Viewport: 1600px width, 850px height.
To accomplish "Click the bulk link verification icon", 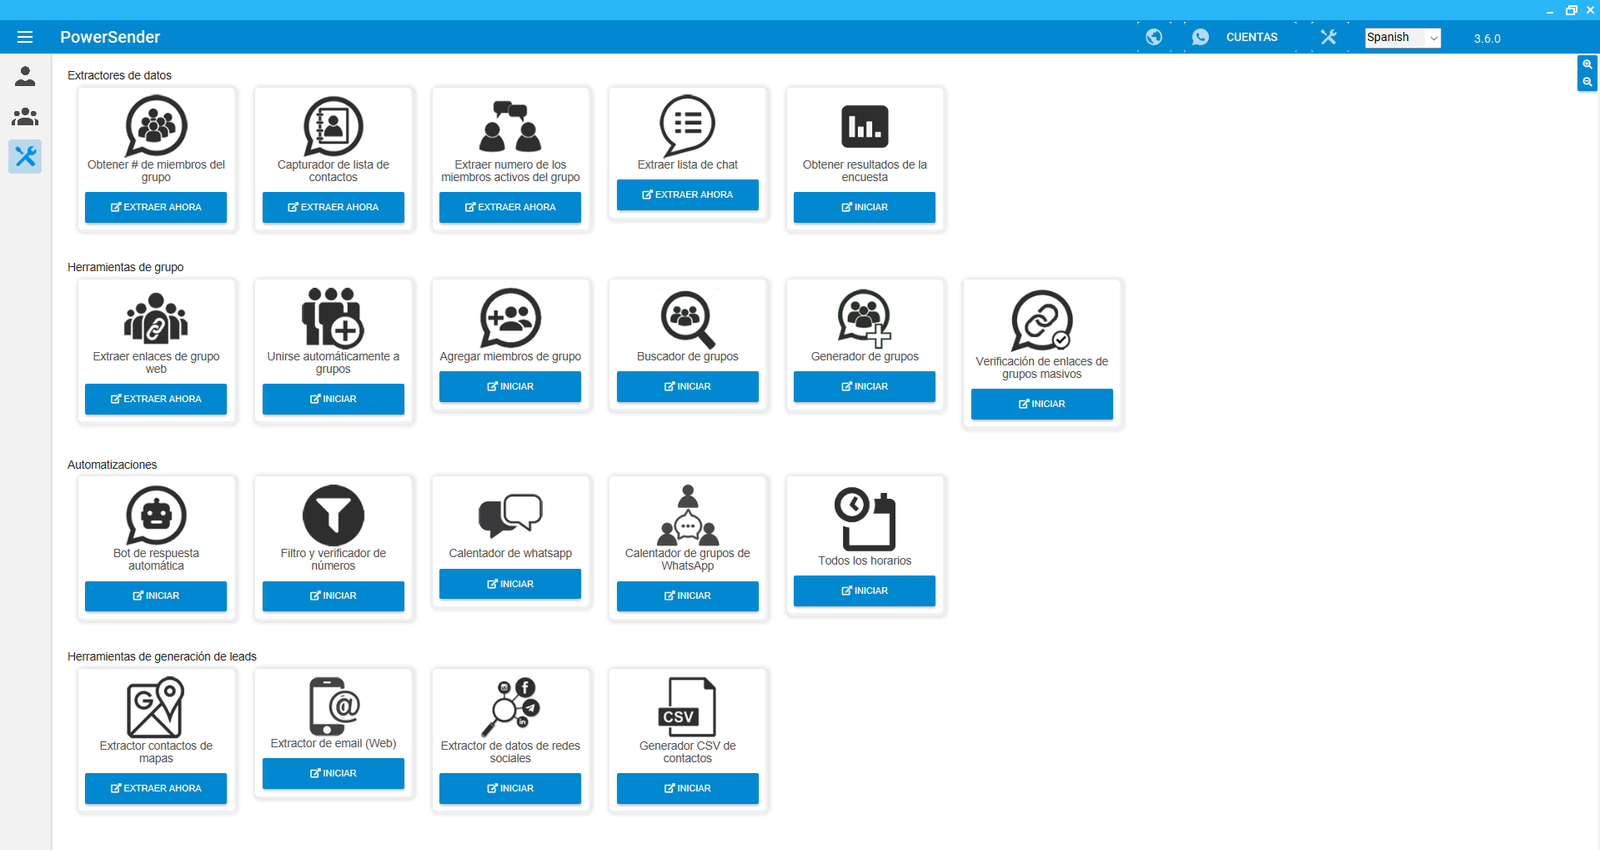I will tap(1042, 321).
